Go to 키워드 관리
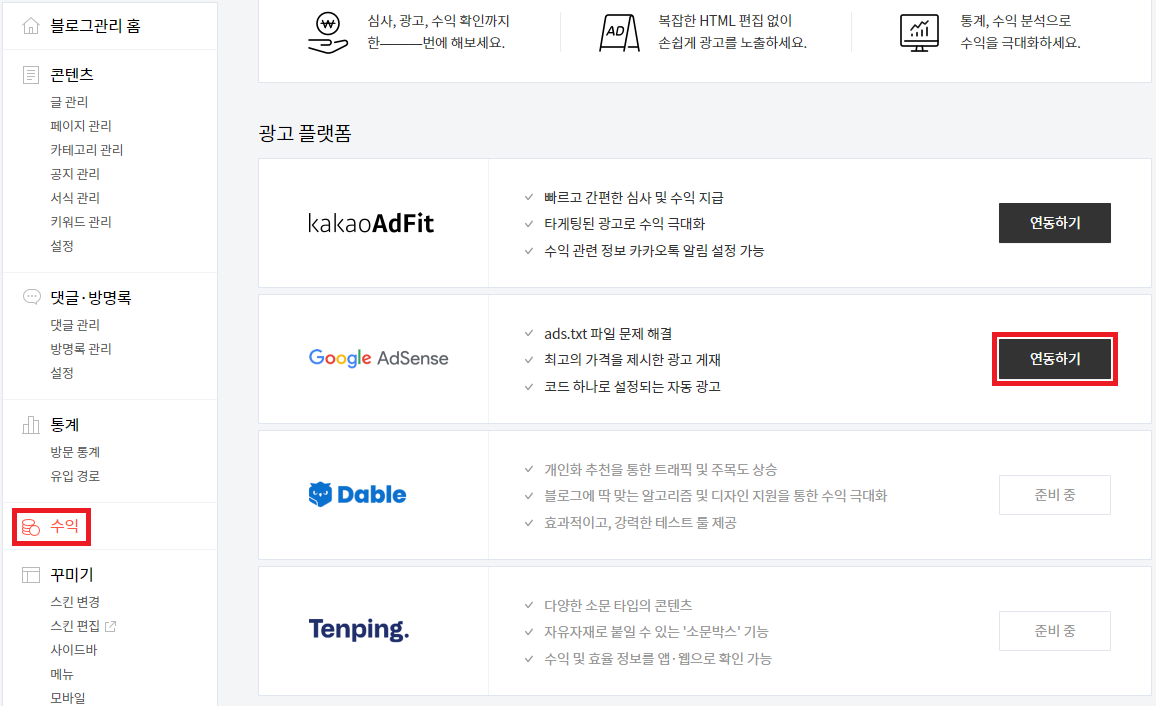Screen dimensions: 1156x706 (81, 222)
